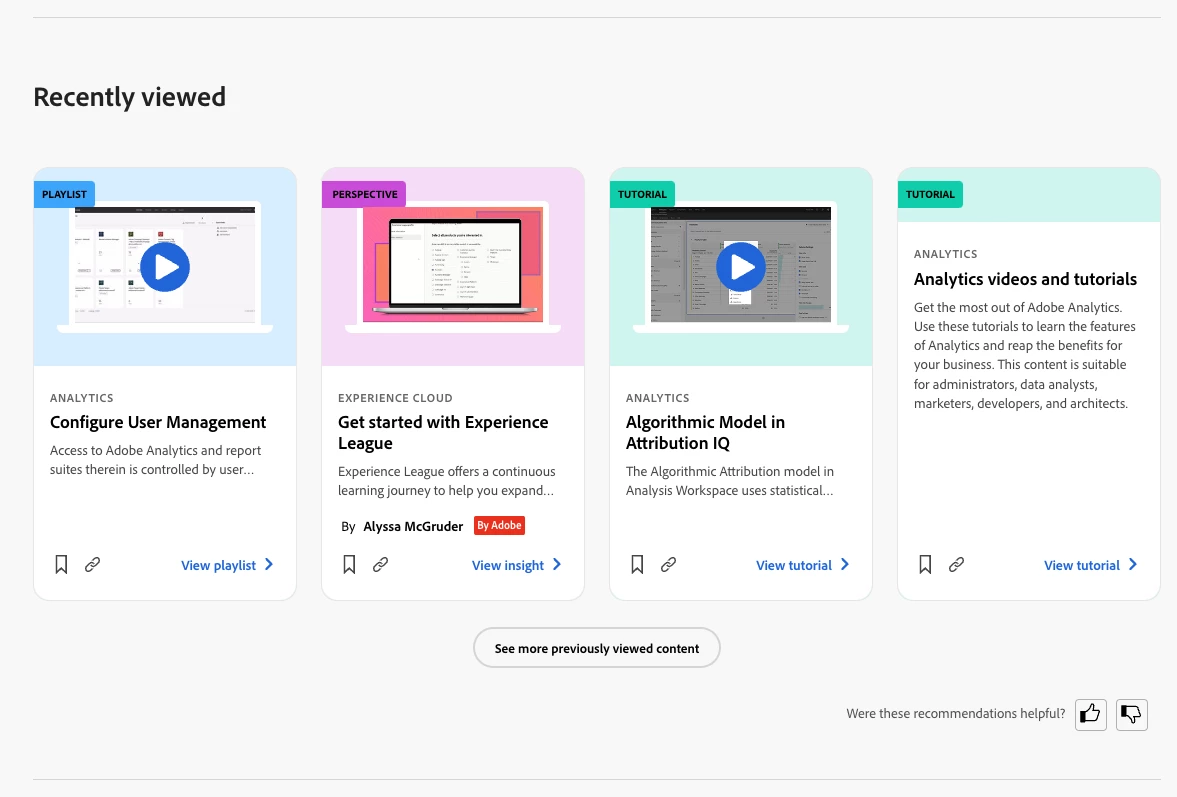Open the Algorithmic Model in Attribution IQ title

point(706,432)
